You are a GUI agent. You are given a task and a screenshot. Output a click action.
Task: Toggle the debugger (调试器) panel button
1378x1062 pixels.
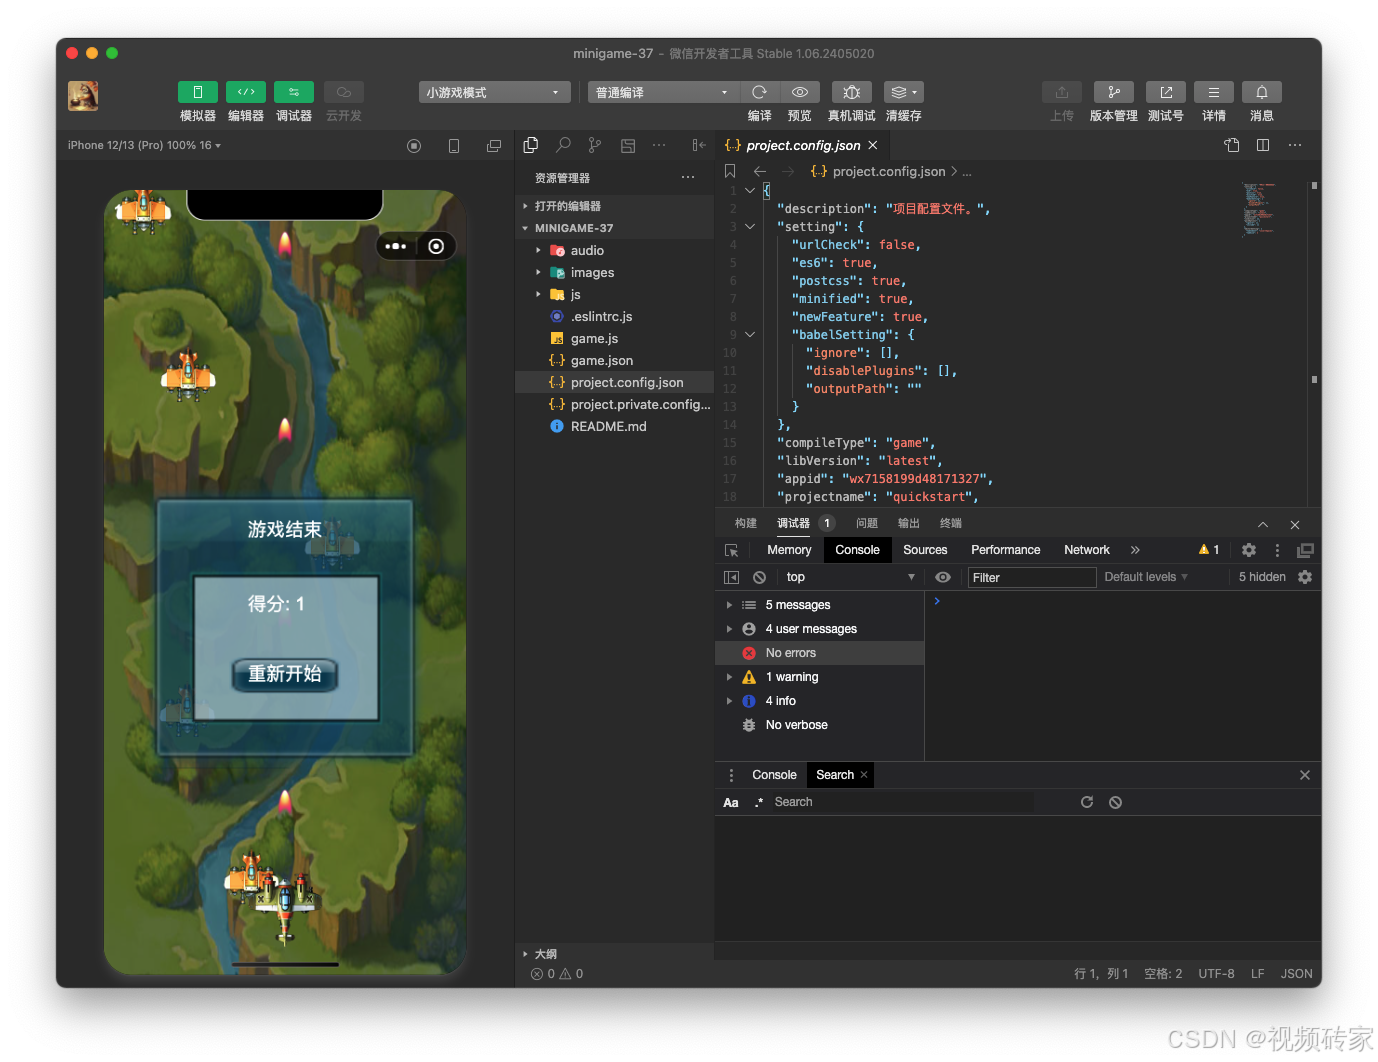coord(294,92)
